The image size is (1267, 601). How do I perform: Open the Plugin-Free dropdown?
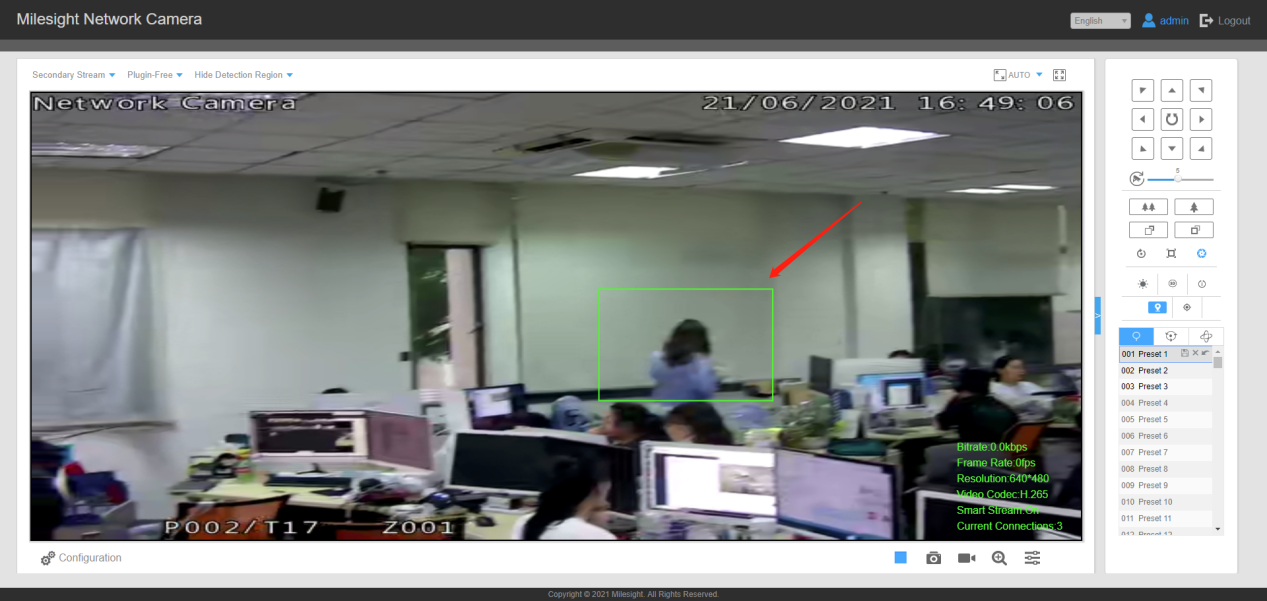click(x=155, y=75)
